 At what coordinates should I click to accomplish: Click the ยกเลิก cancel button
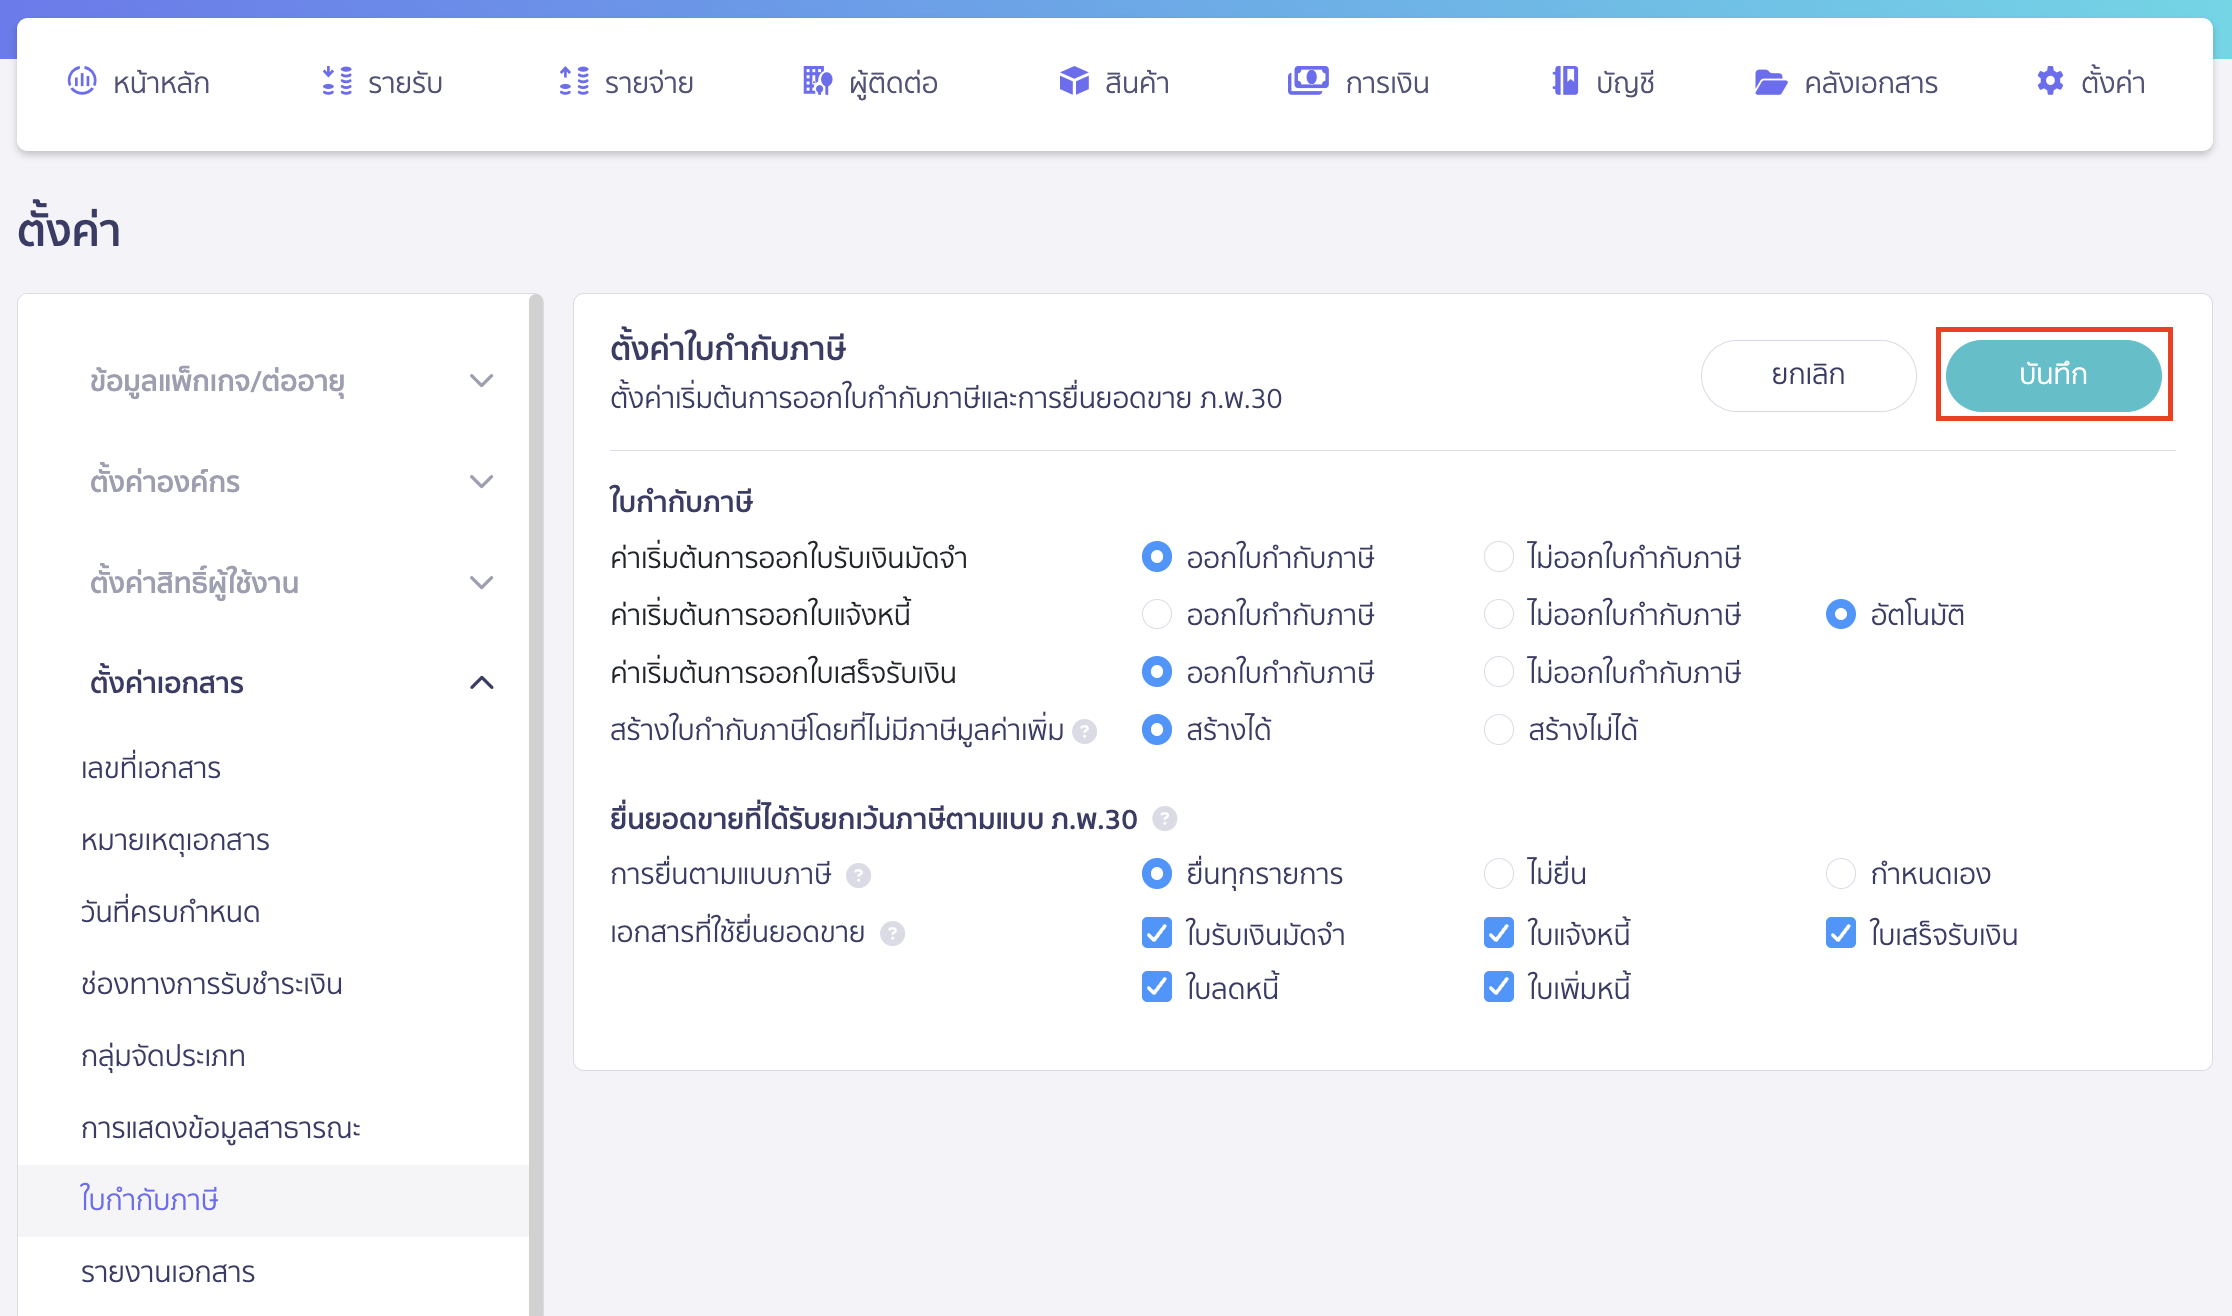pyautogui.click(x=1808, y=375)
